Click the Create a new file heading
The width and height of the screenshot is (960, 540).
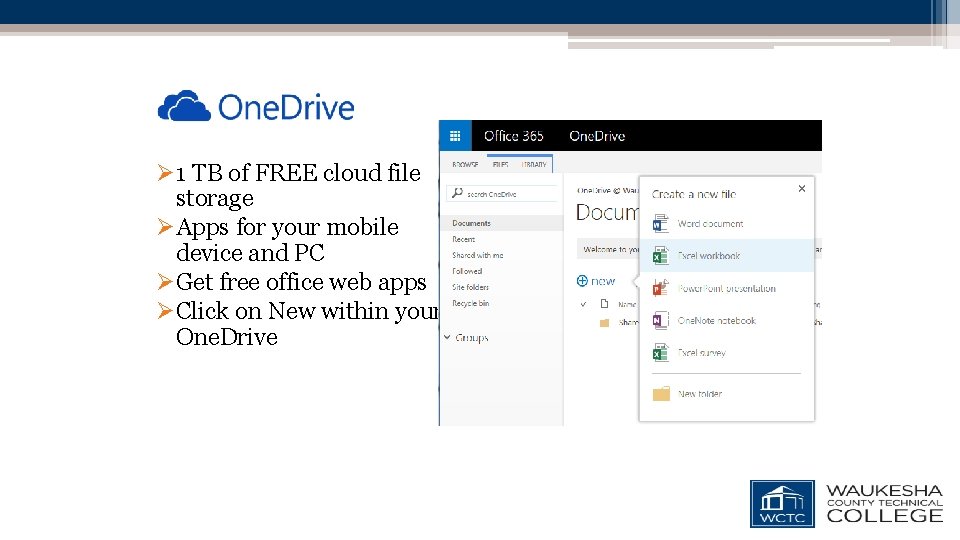[x=694, y=194]
